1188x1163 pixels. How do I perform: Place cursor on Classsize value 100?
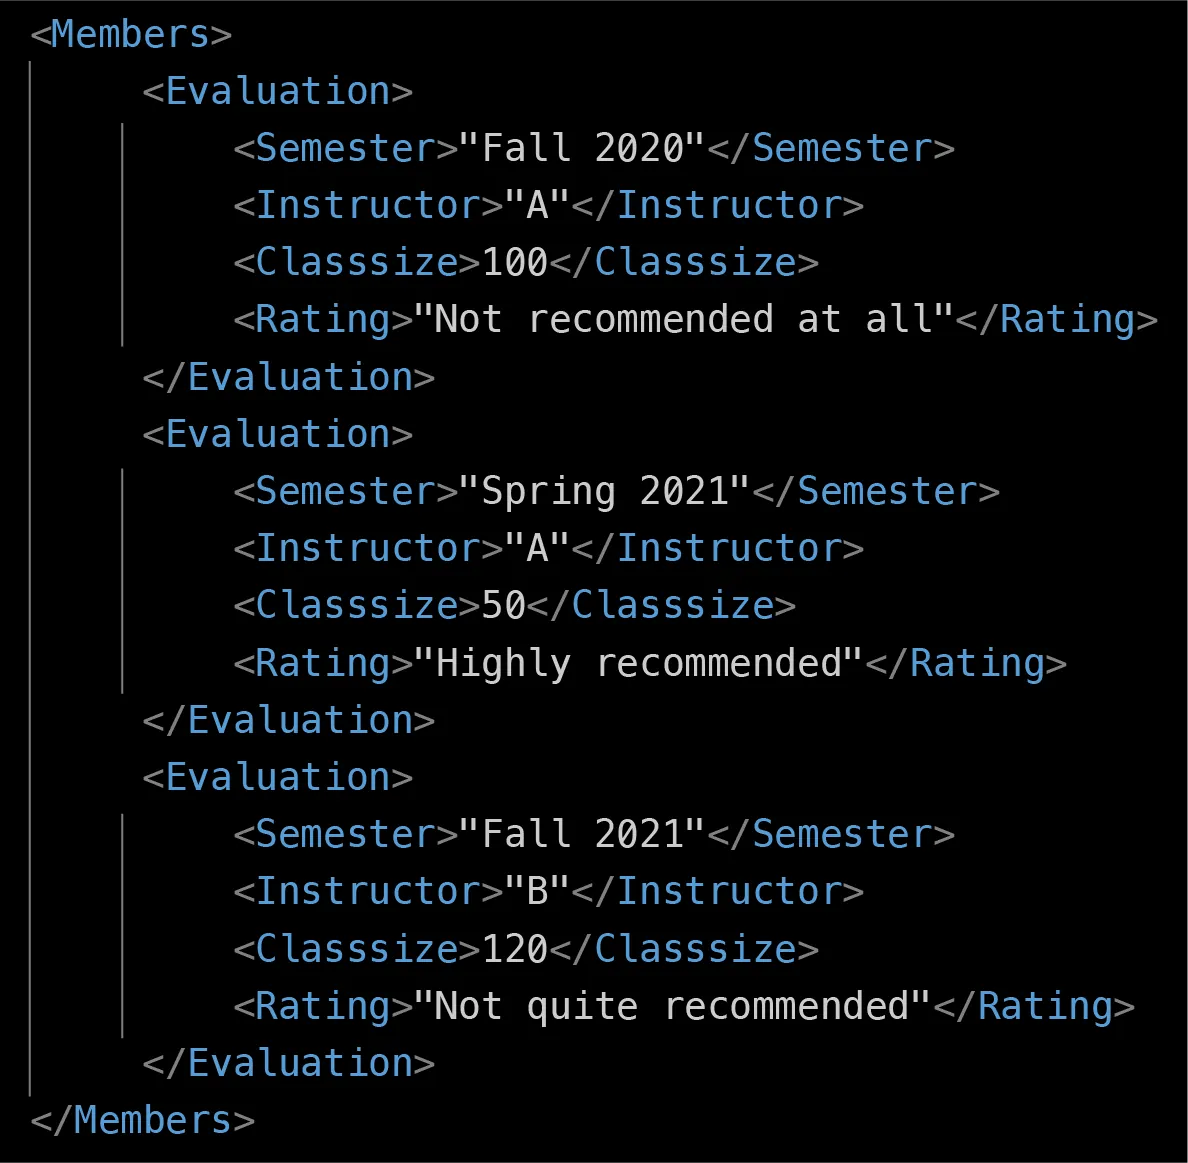[x=515, y=263]
